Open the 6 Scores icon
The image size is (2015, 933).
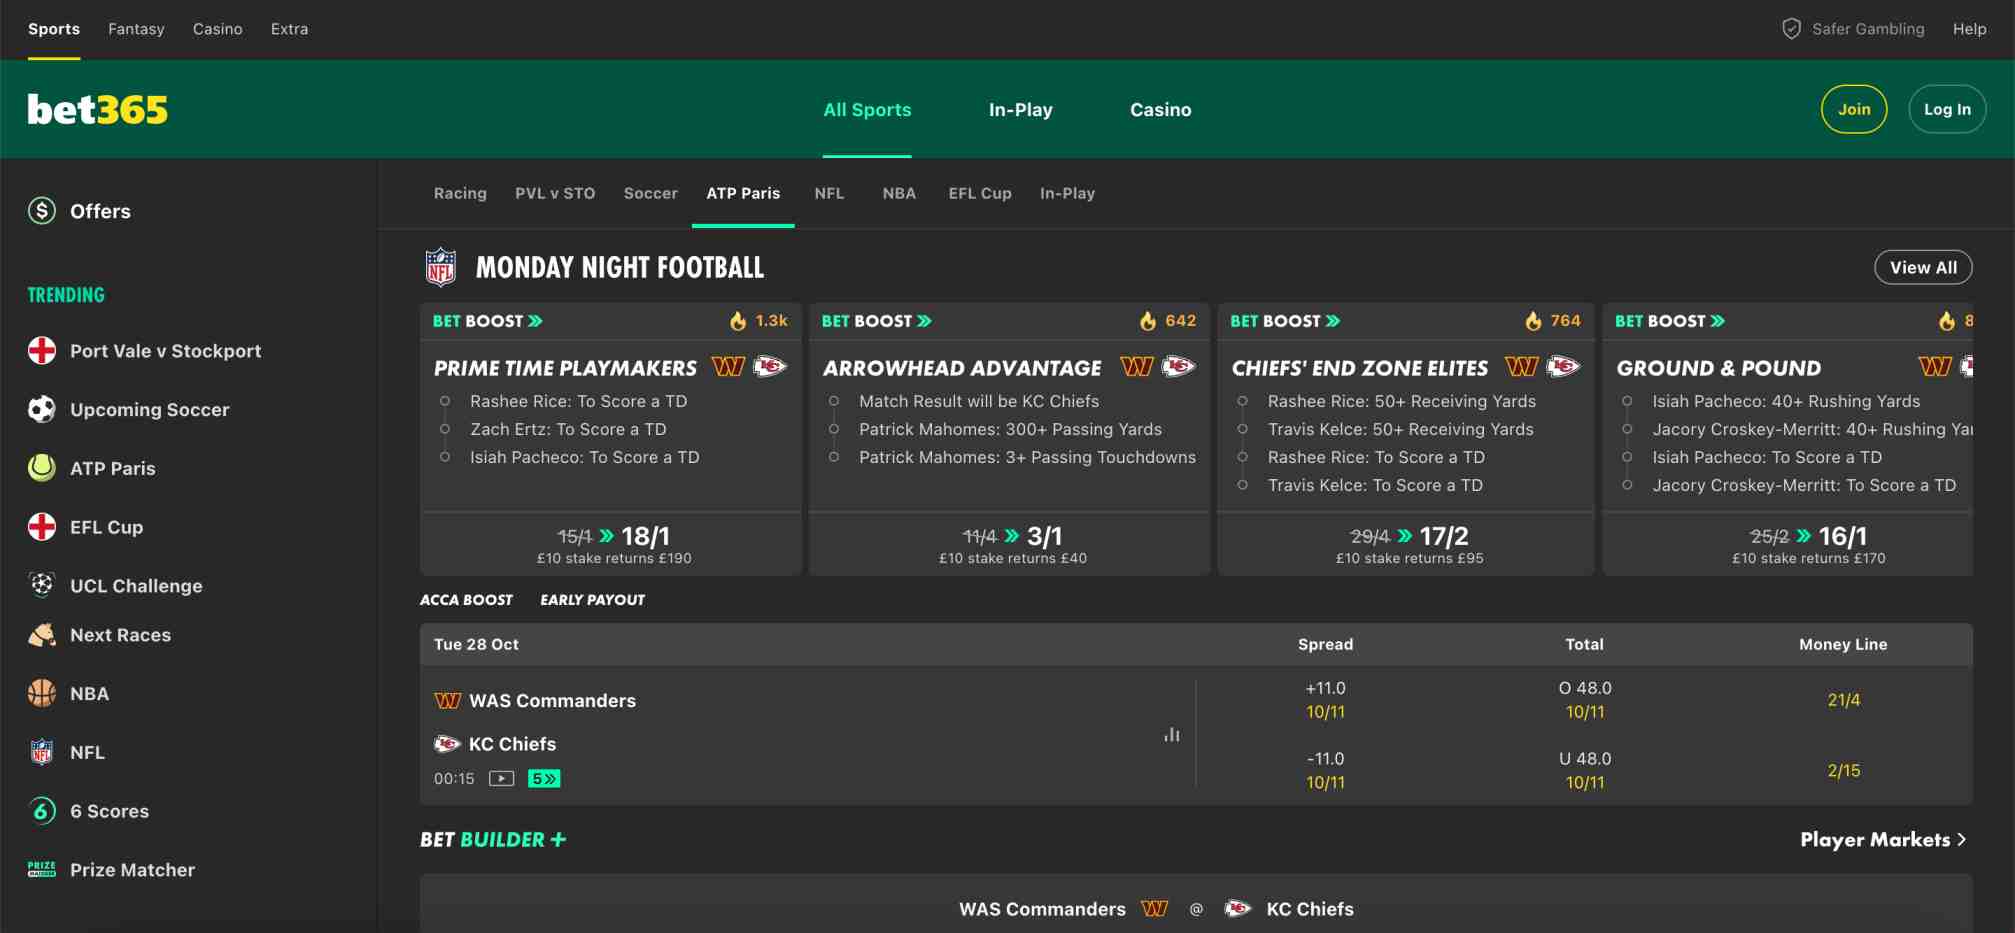(42, 811)
